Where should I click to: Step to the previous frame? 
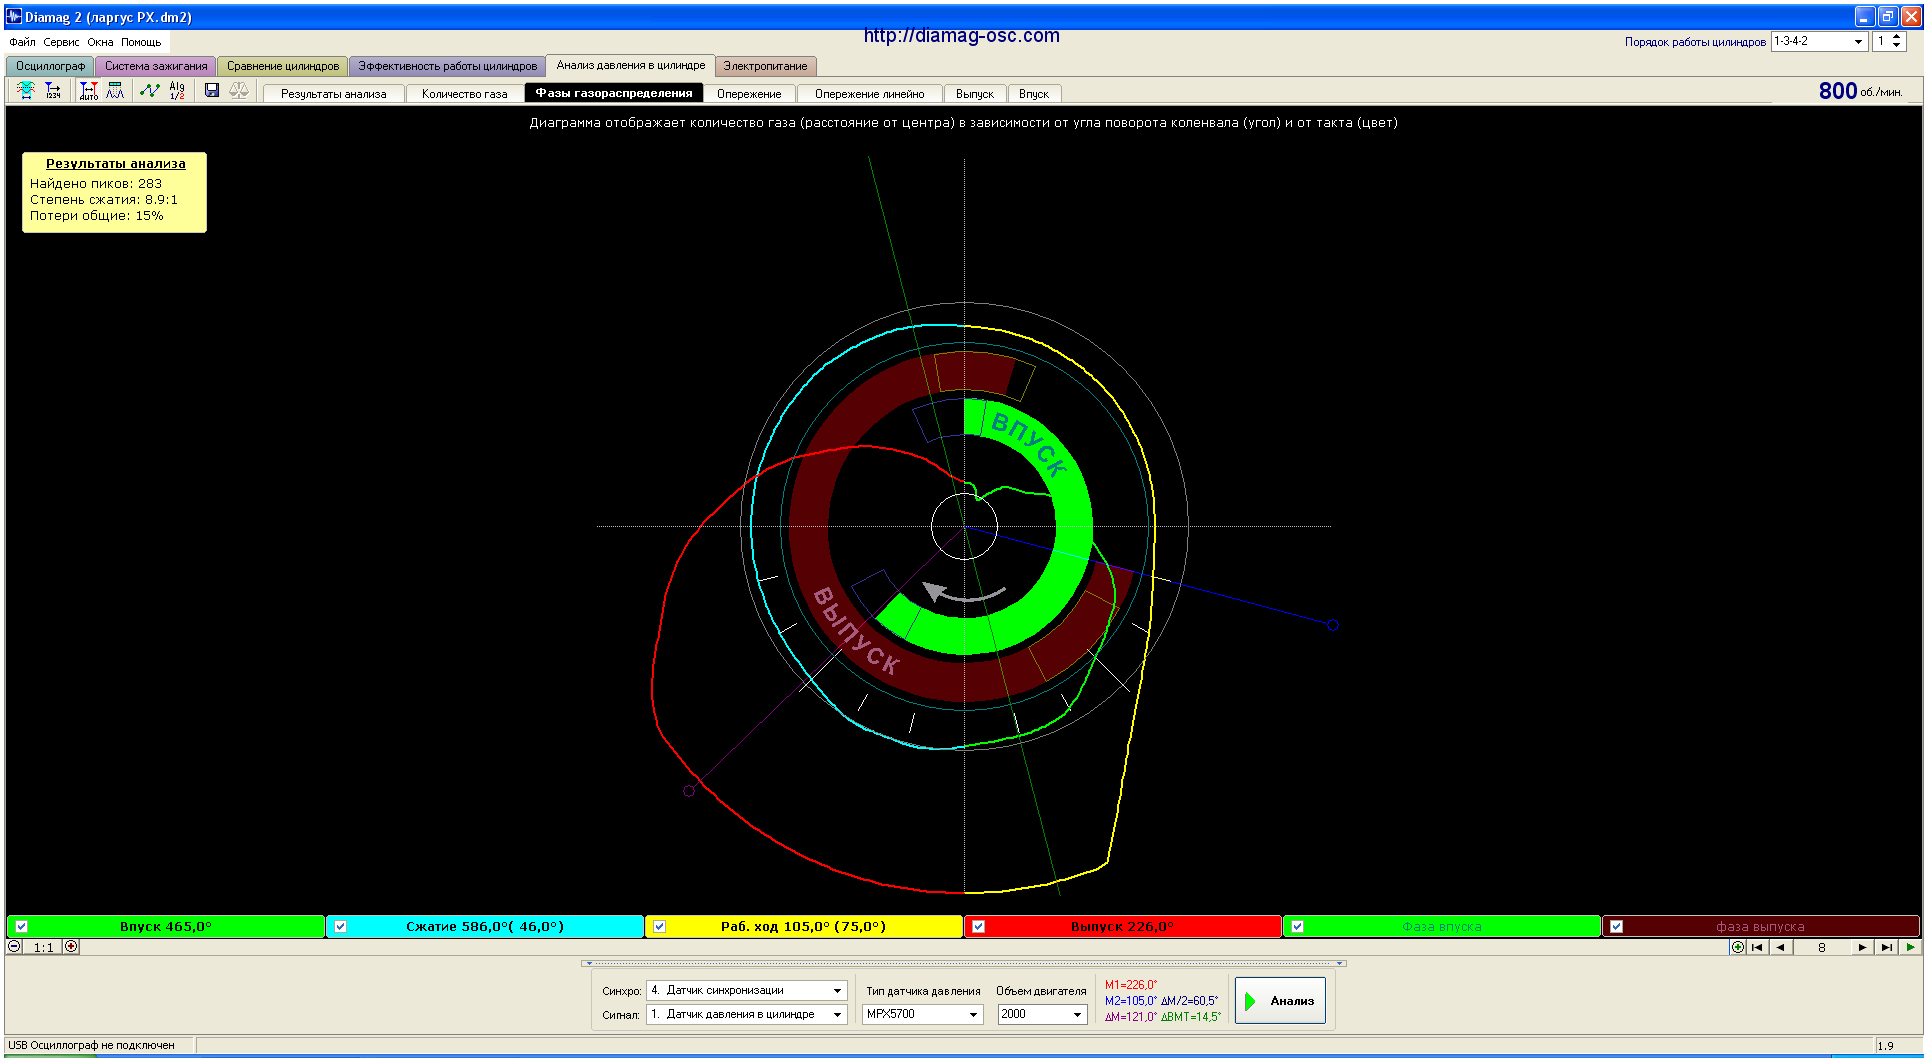[x=1780, y=947]
